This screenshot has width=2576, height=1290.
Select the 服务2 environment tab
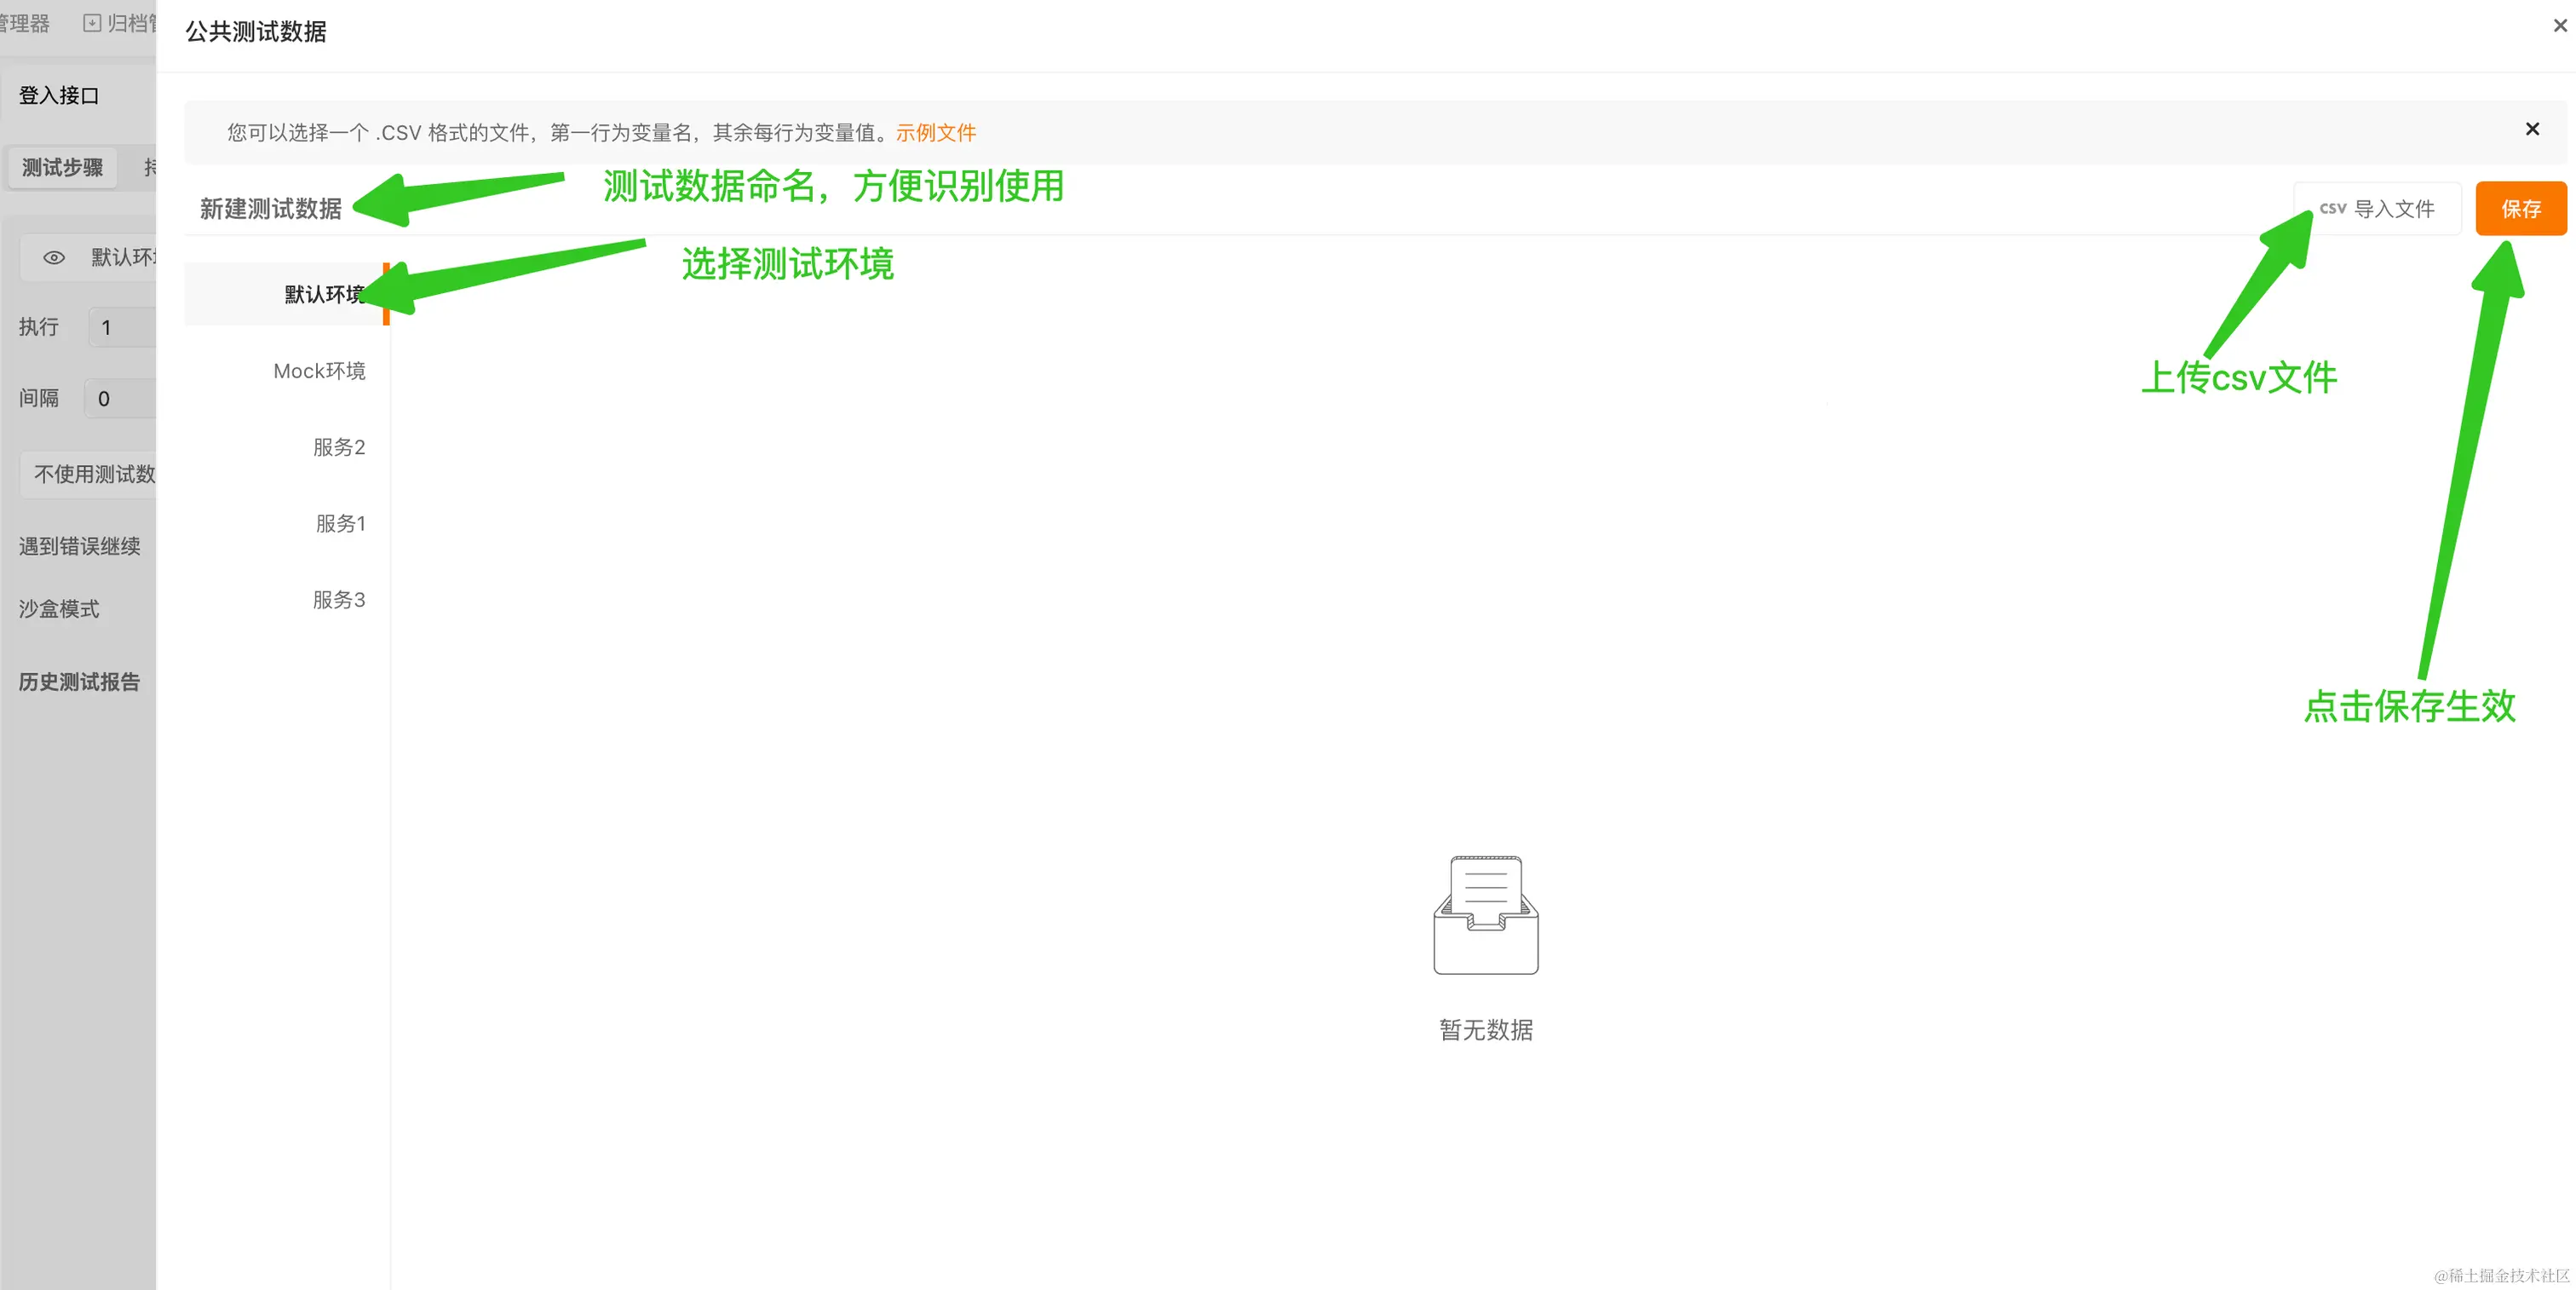pyautogui.click(x=338, y=447)
